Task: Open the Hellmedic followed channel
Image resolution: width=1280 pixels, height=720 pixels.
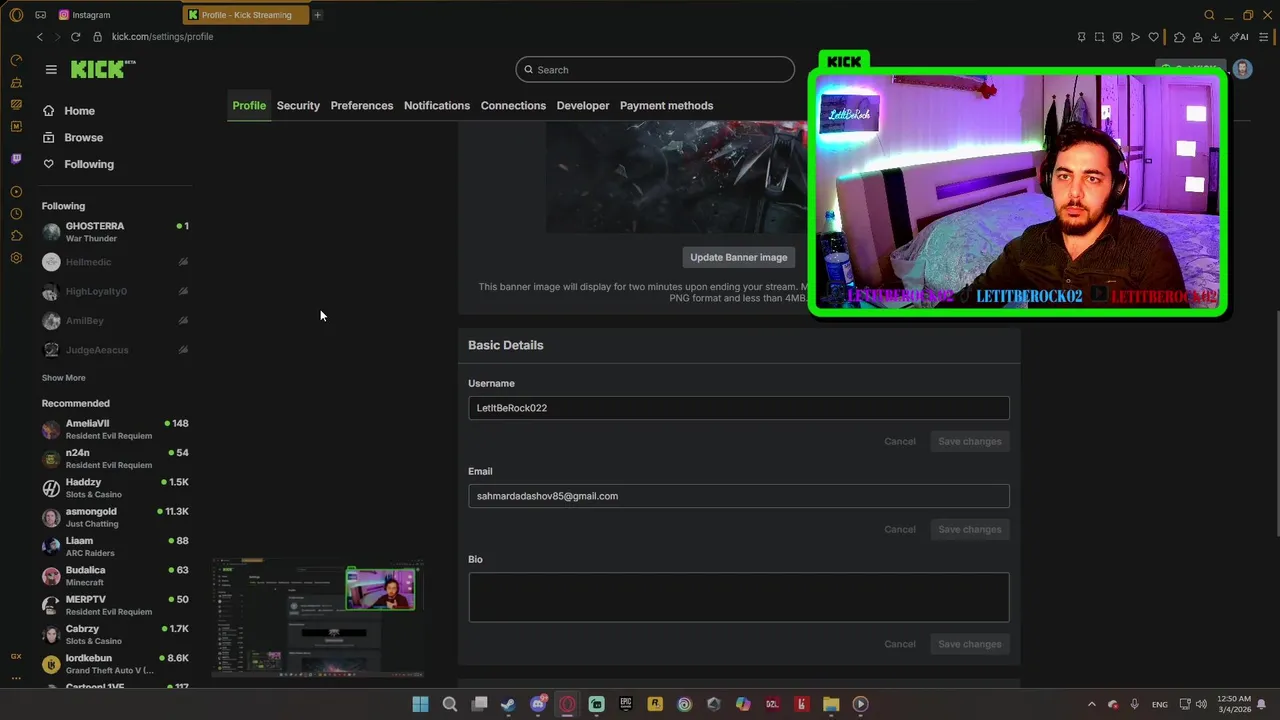Action: tap(115, 262)
